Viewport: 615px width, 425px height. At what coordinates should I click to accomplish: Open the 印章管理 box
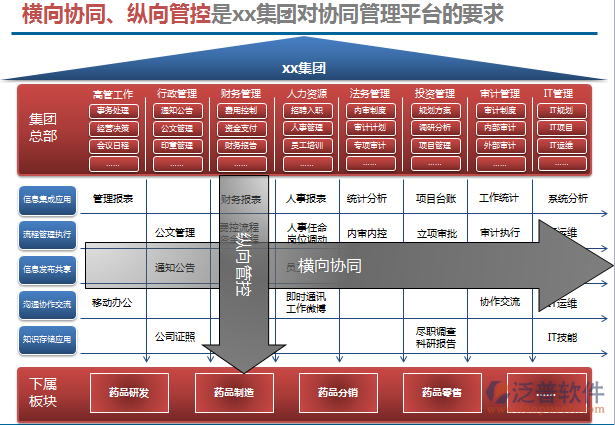tap(178, 146)
